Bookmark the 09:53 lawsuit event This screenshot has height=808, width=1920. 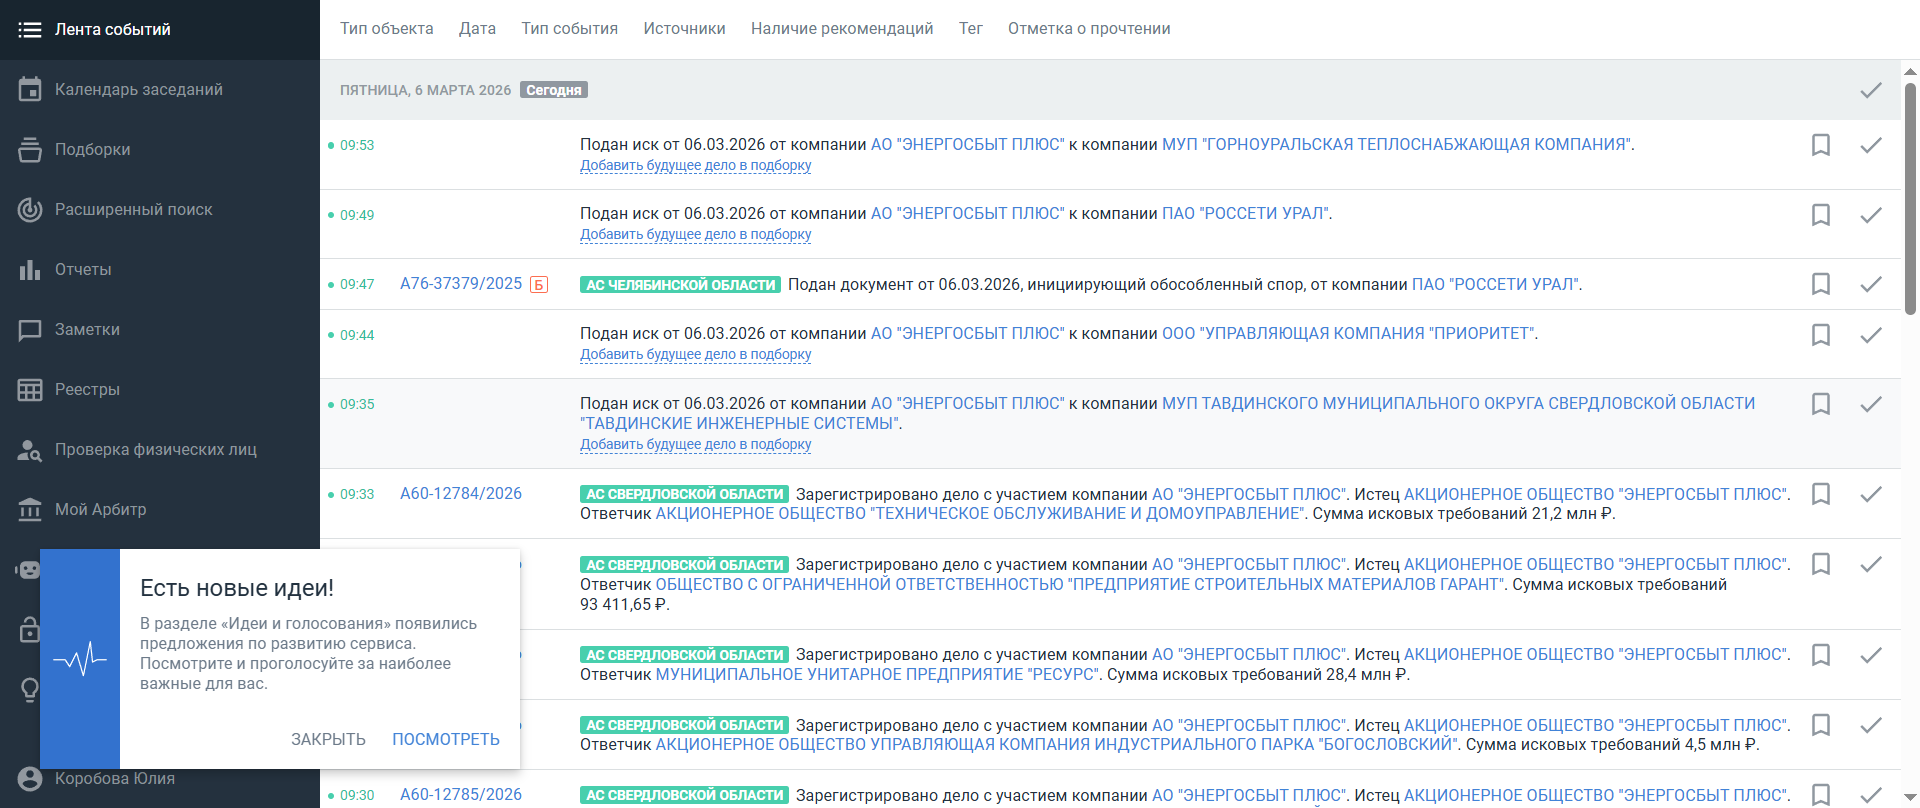(x=1821, y=145)
